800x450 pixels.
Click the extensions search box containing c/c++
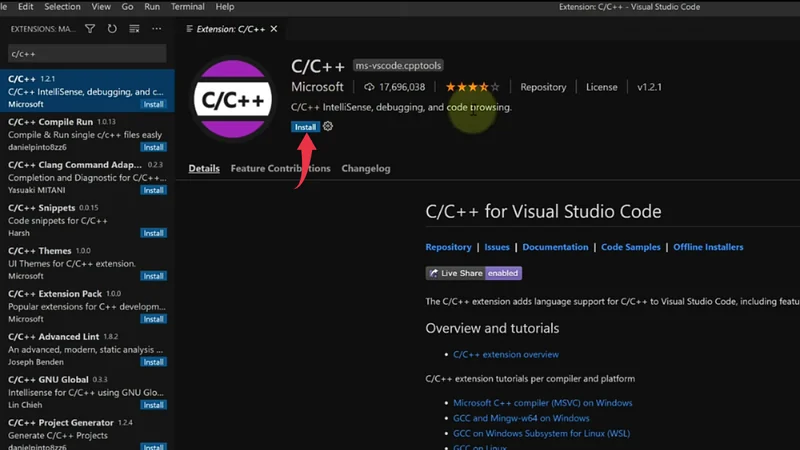(x=85, y=54)
